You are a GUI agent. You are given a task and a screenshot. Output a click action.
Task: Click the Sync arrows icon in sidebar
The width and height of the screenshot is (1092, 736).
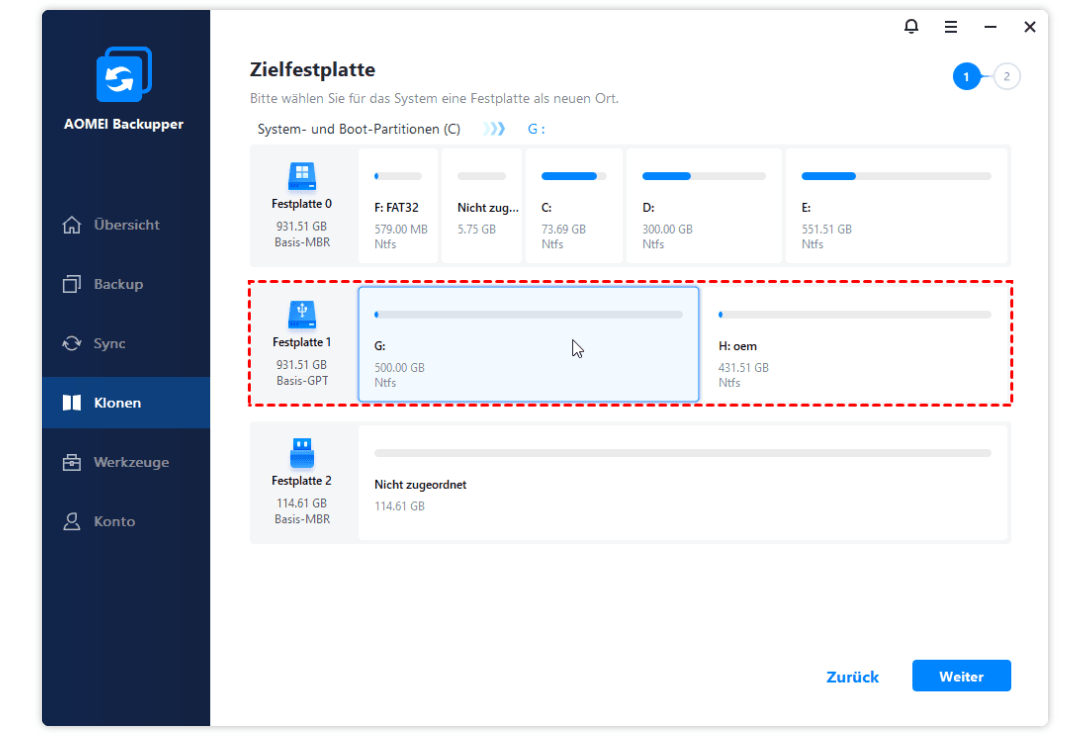[x=72, y=343]
